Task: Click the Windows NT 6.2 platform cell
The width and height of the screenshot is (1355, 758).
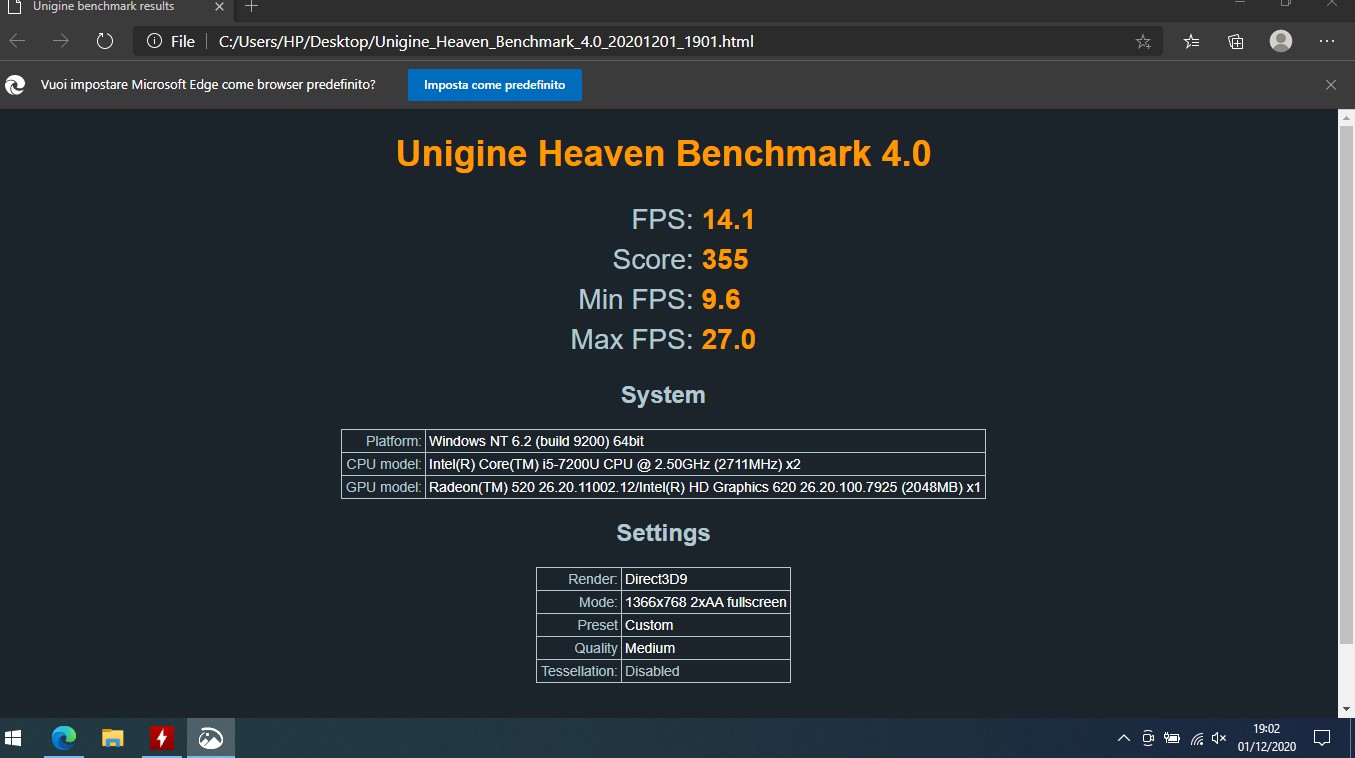Action: coord(705,441)
